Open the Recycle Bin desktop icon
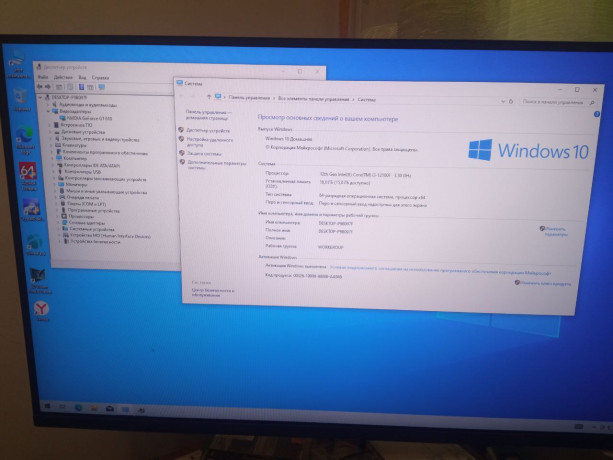Screen dimensions: 613x460 pos(21,100)
